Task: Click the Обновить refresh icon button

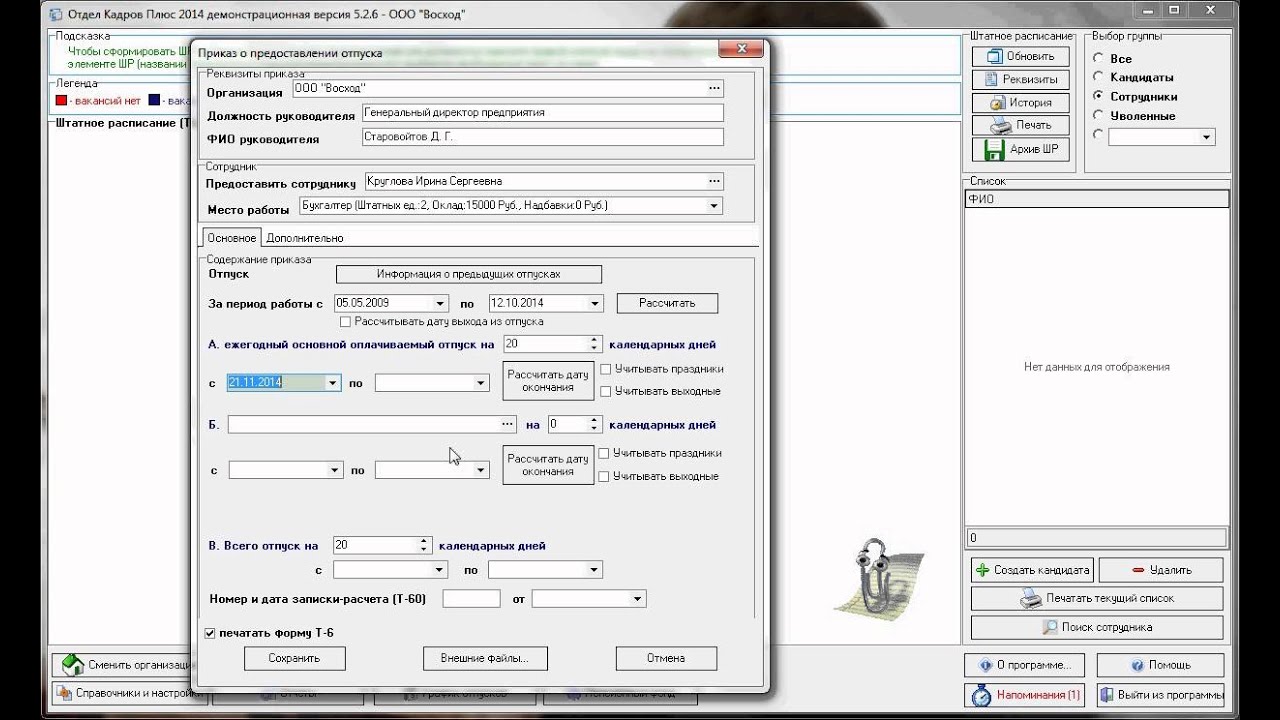Action: (x=1020, y=56)
